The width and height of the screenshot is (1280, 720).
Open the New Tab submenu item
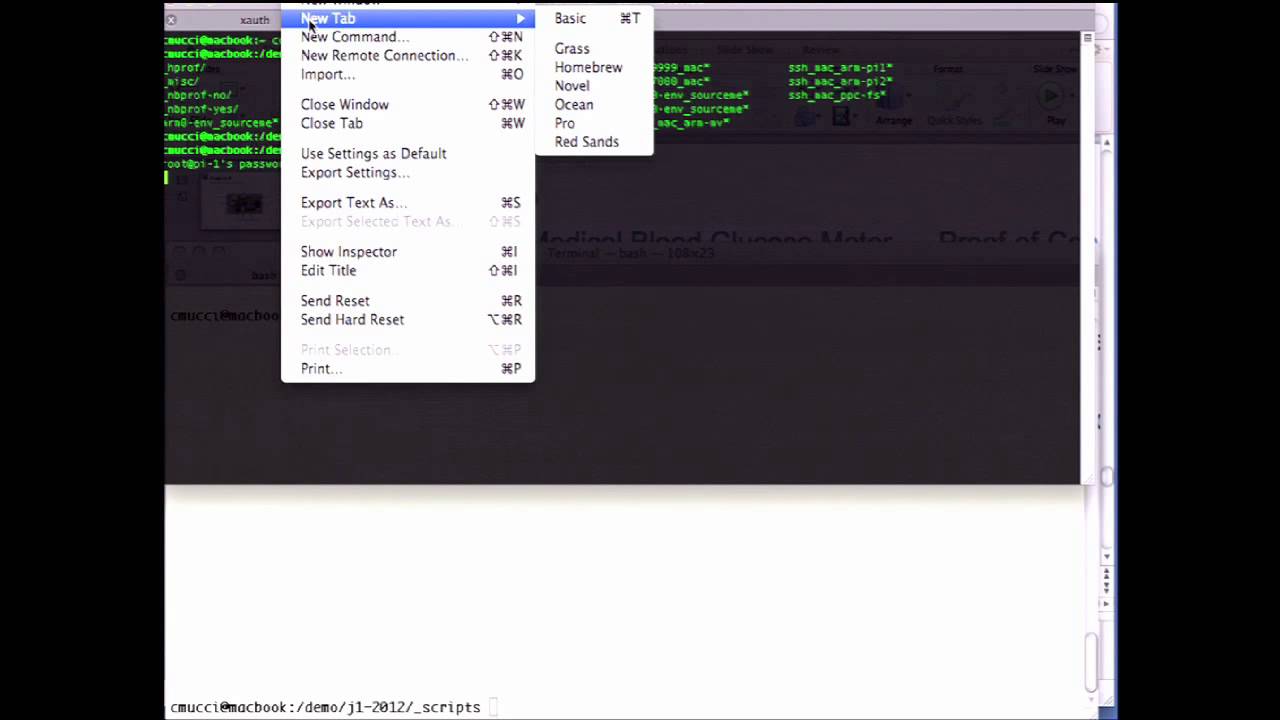click(408, 18)
